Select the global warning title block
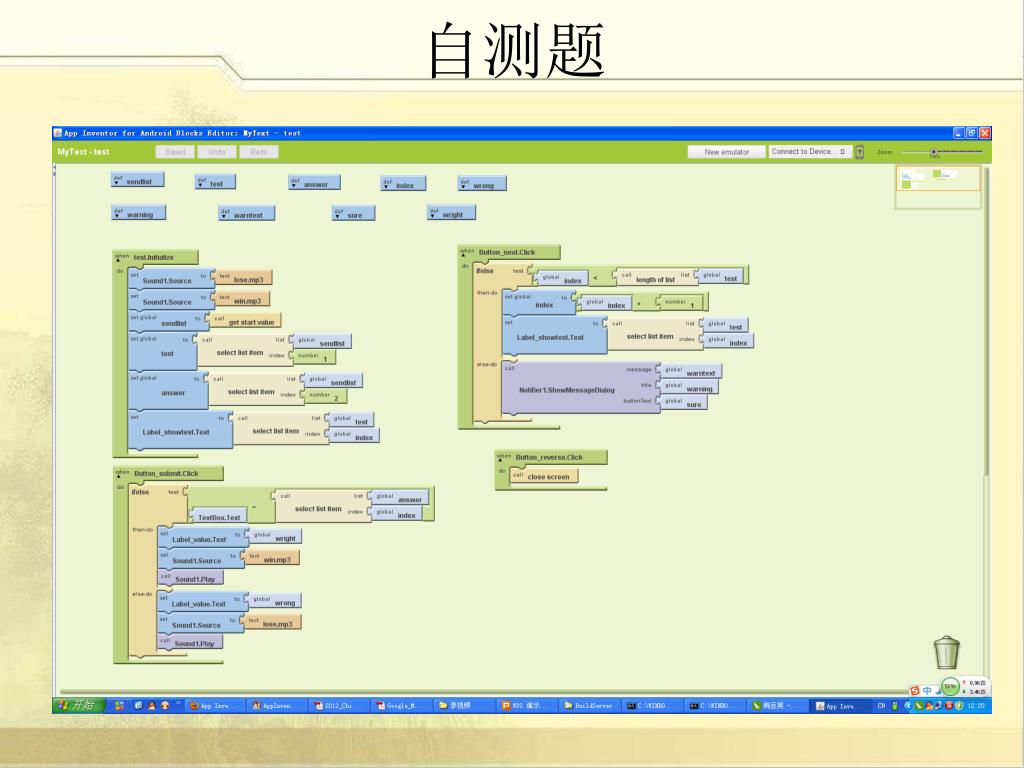This screenshot has width=1024, height=768. pos(690,387)
